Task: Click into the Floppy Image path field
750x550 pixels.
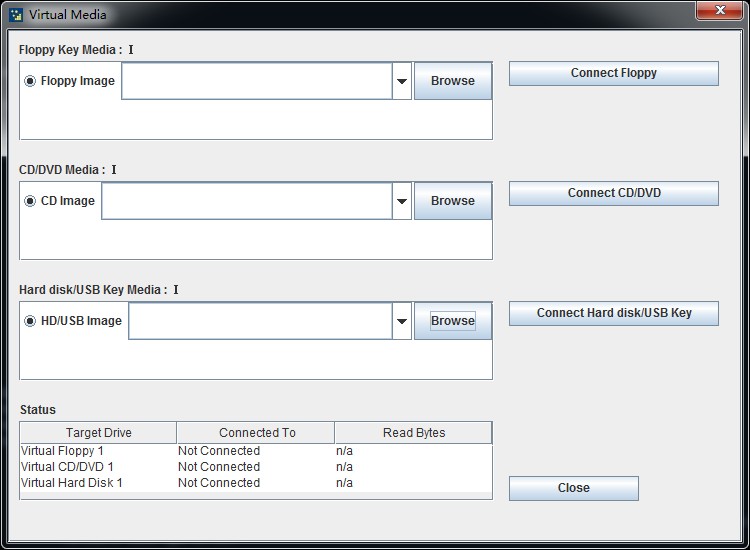Action: (x=256, y=82)
